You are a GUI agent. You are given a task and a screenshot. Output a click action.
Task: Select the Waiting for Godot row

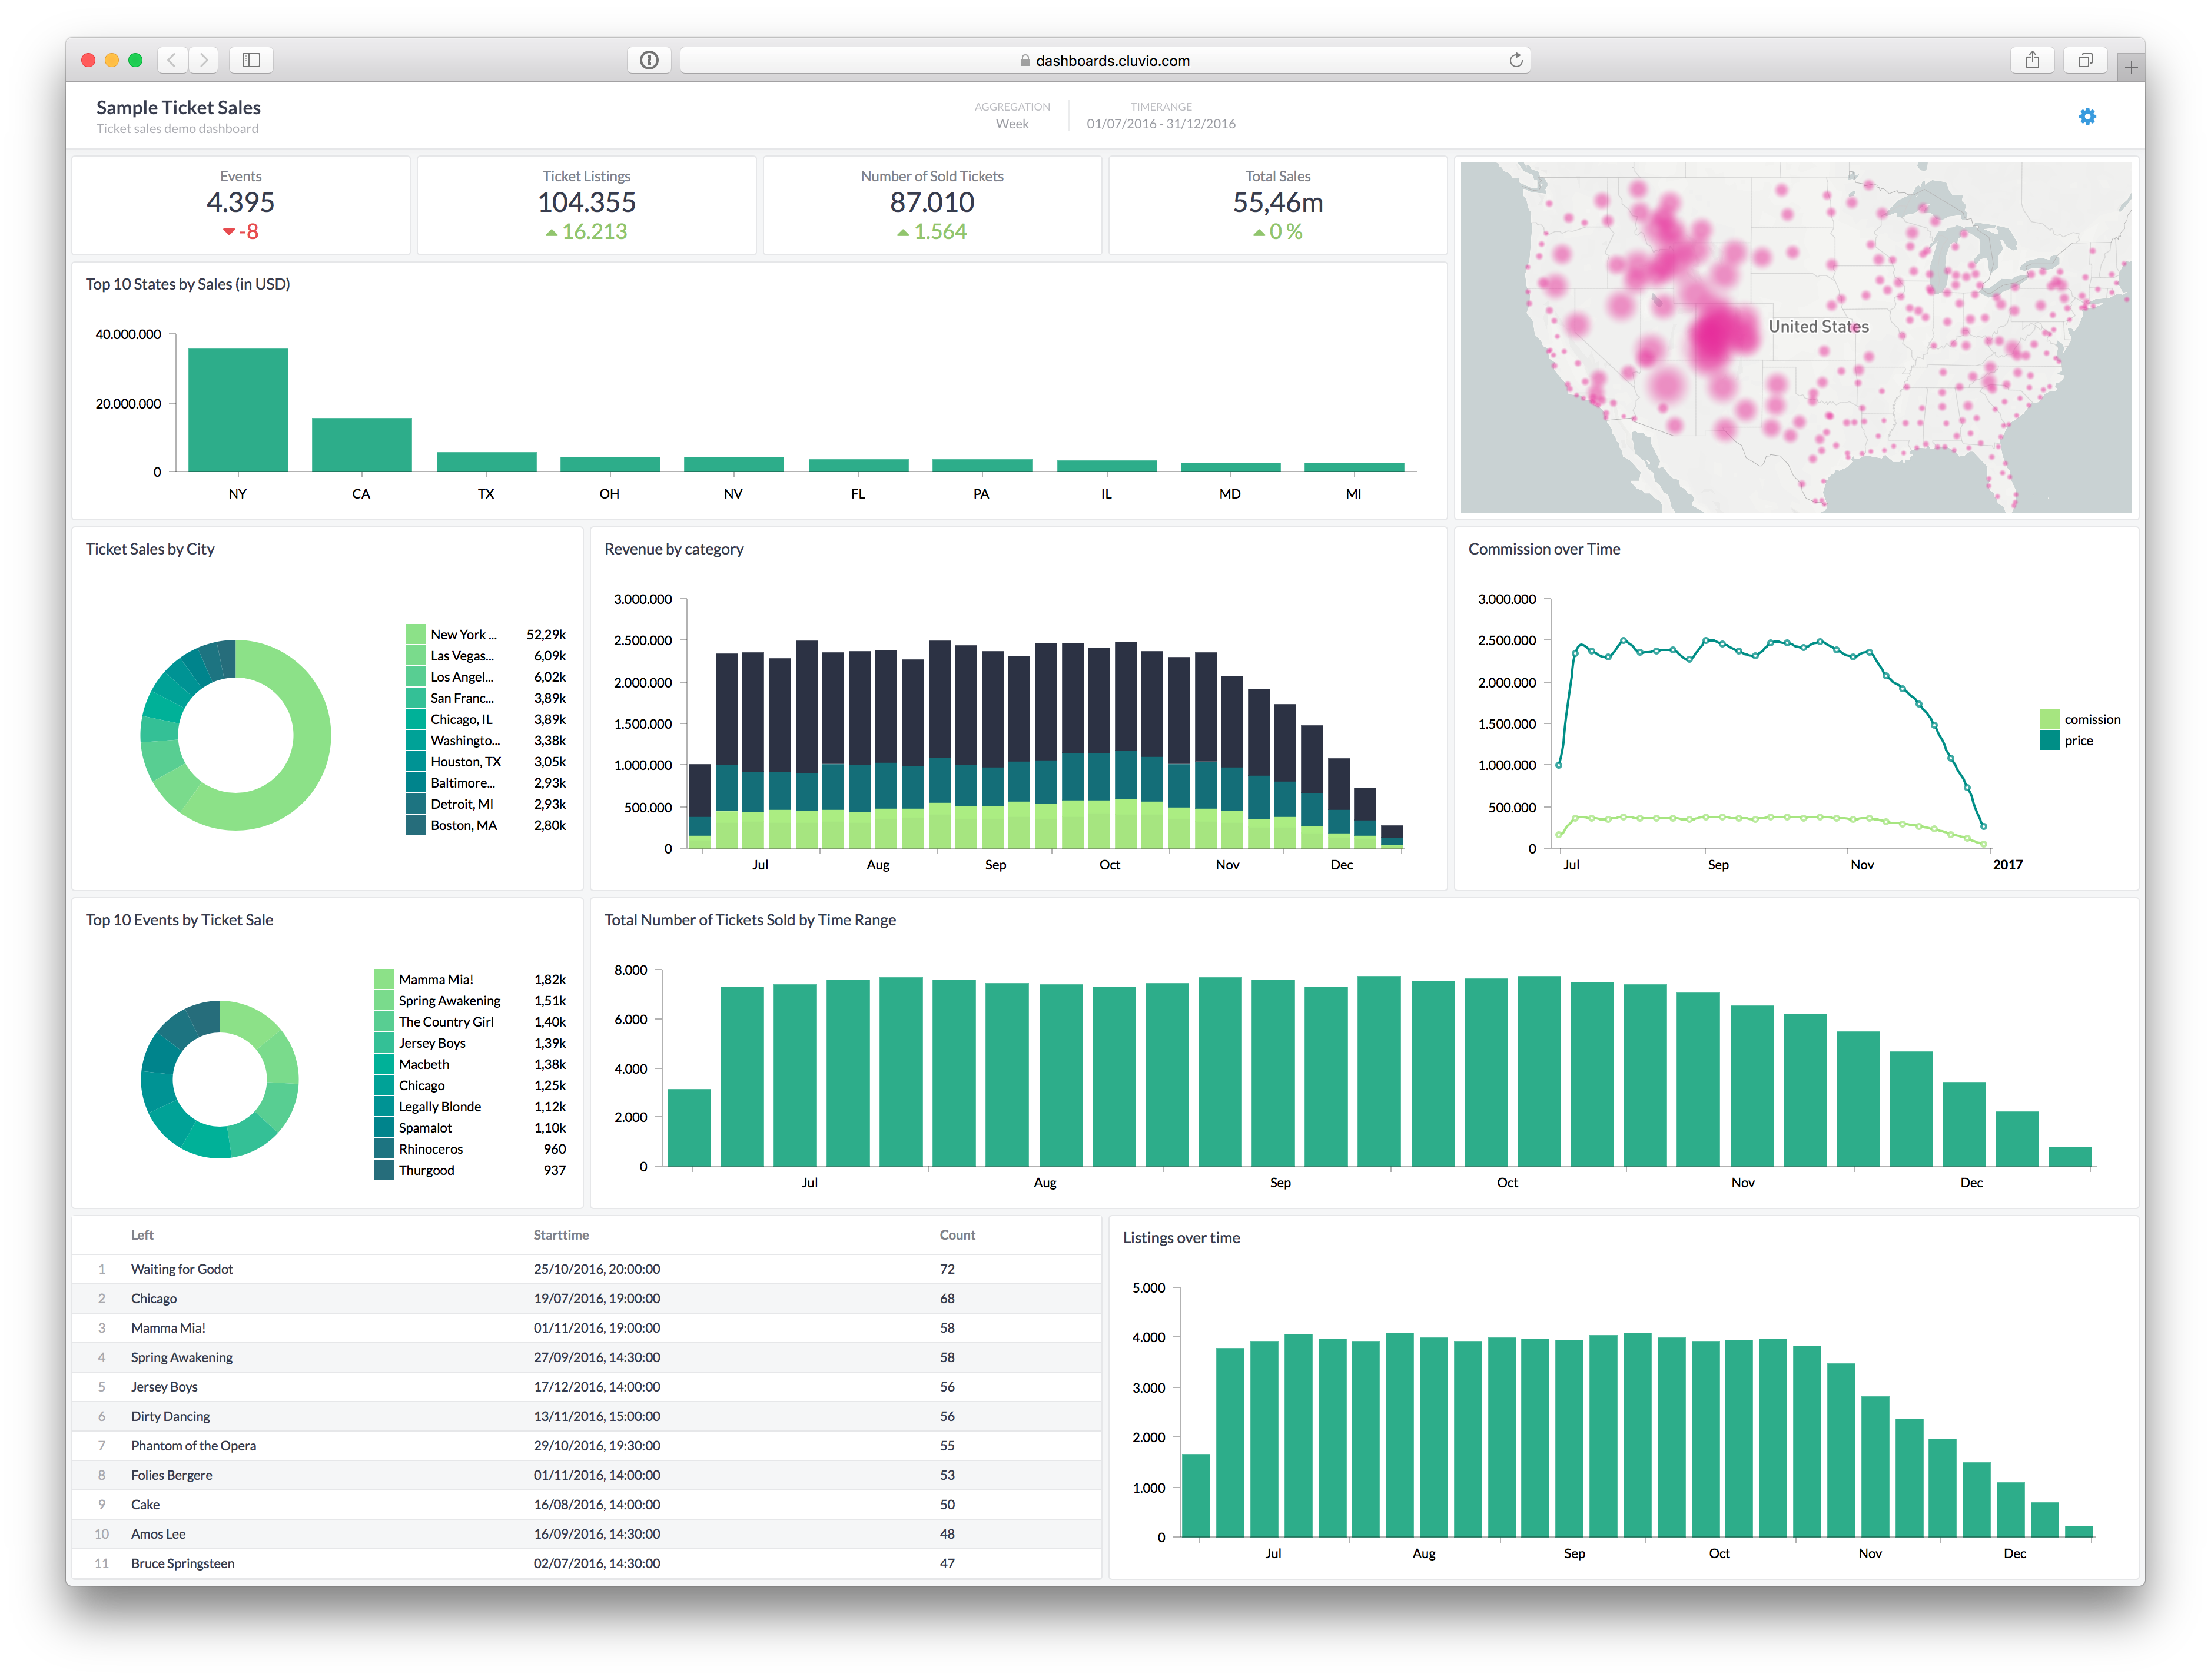pos(182,1269)
